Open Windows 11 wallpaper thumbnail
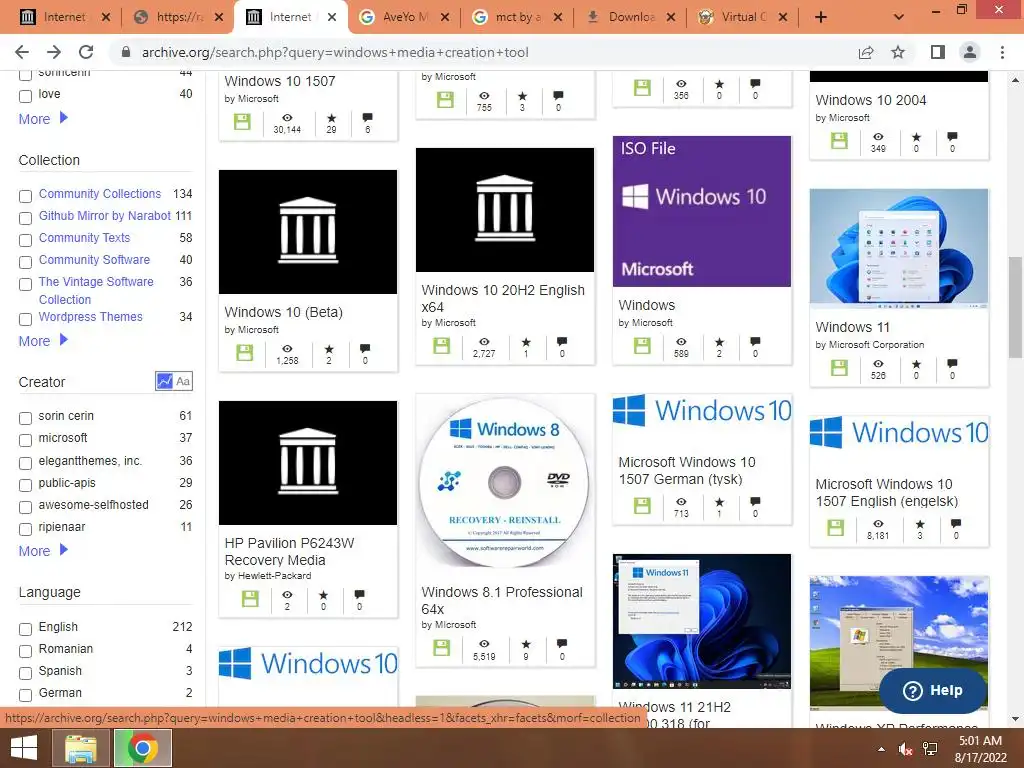 (899, 248)
